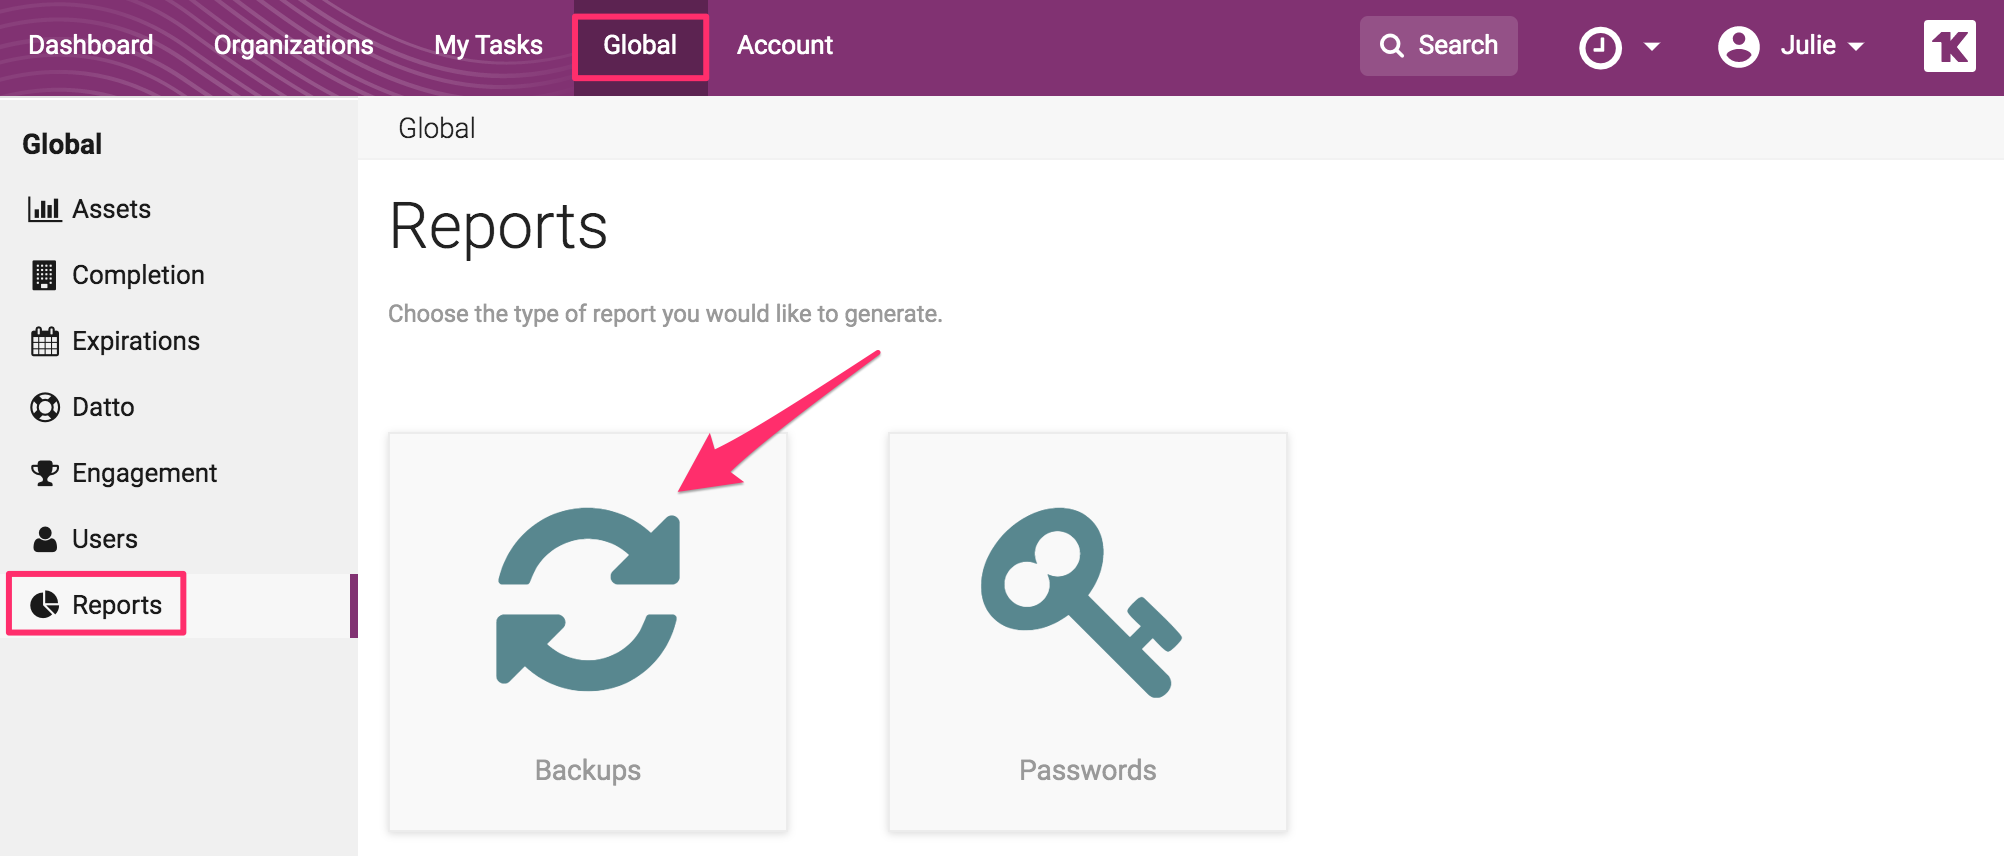Click the Expirations calendar icon
The width and height of the screenshot is (2004, 856).
point(44,341)
